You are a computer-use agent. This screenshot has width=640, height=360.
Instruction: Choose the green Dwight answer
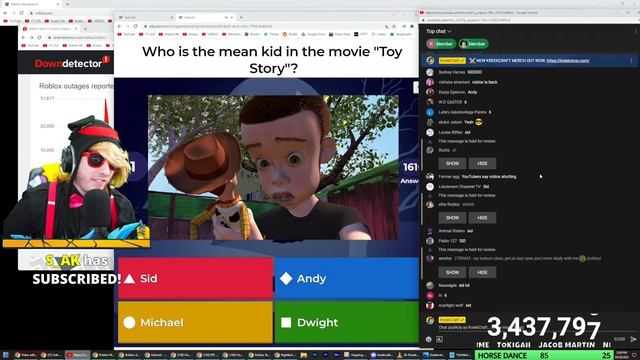point(347,322)
